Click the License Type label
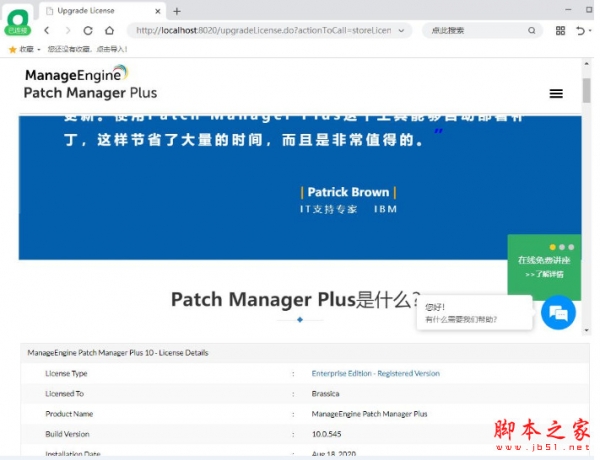This screenshot has width=600, height=460. pyautogui.click(x=66, y=373)
